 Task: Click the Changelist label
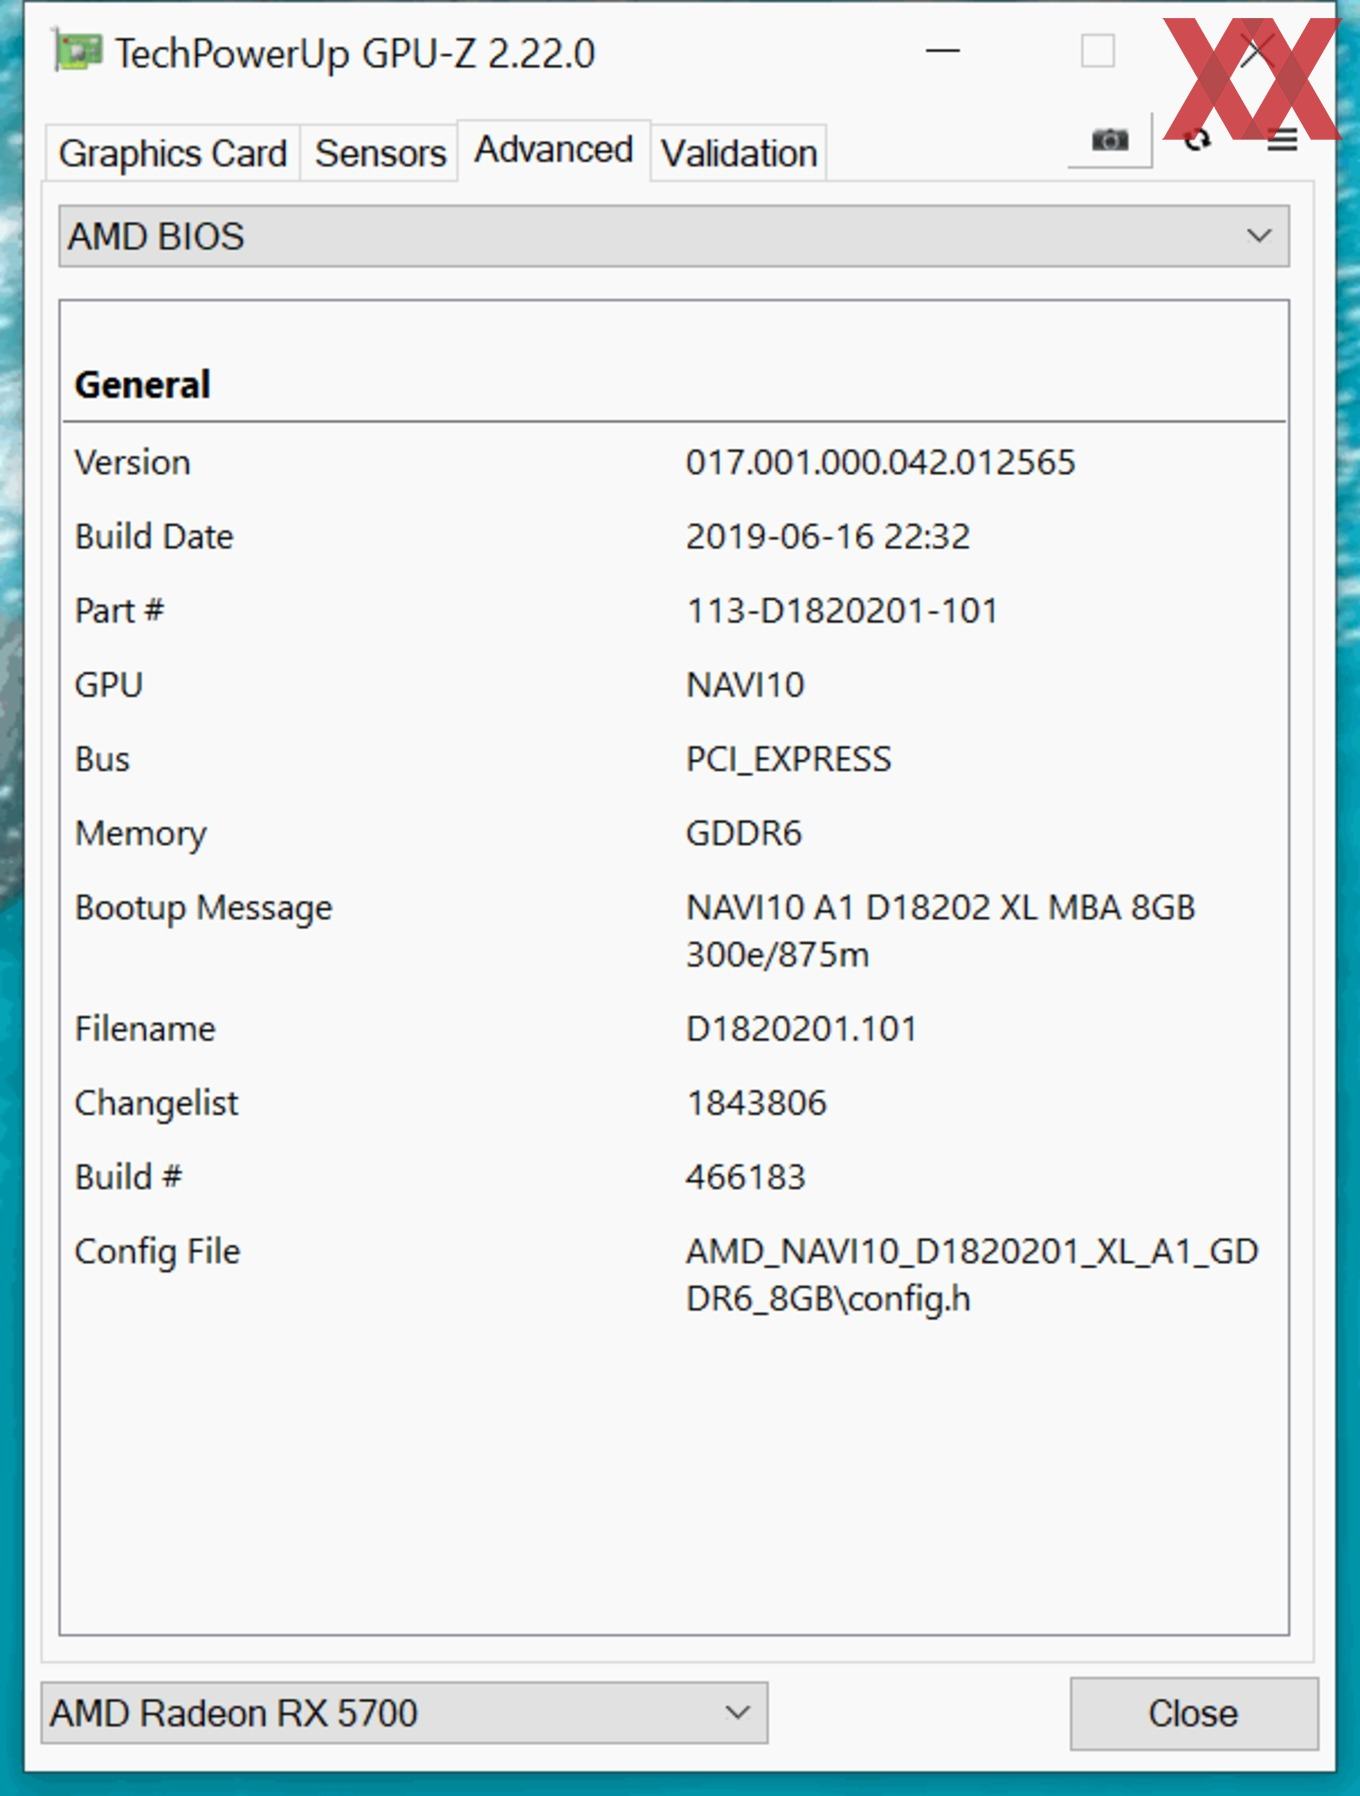156,1104
